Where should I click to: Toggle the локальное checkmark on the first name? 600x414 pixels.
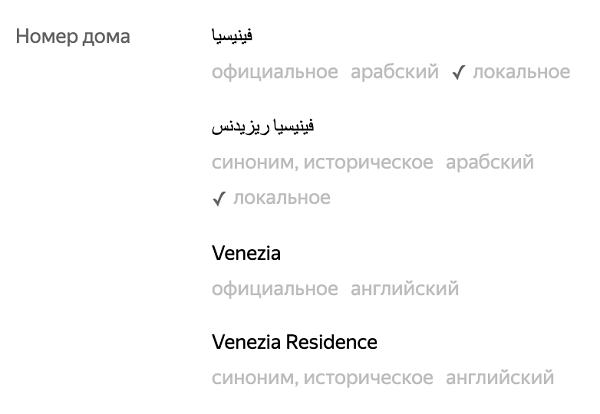pos(458,72)
